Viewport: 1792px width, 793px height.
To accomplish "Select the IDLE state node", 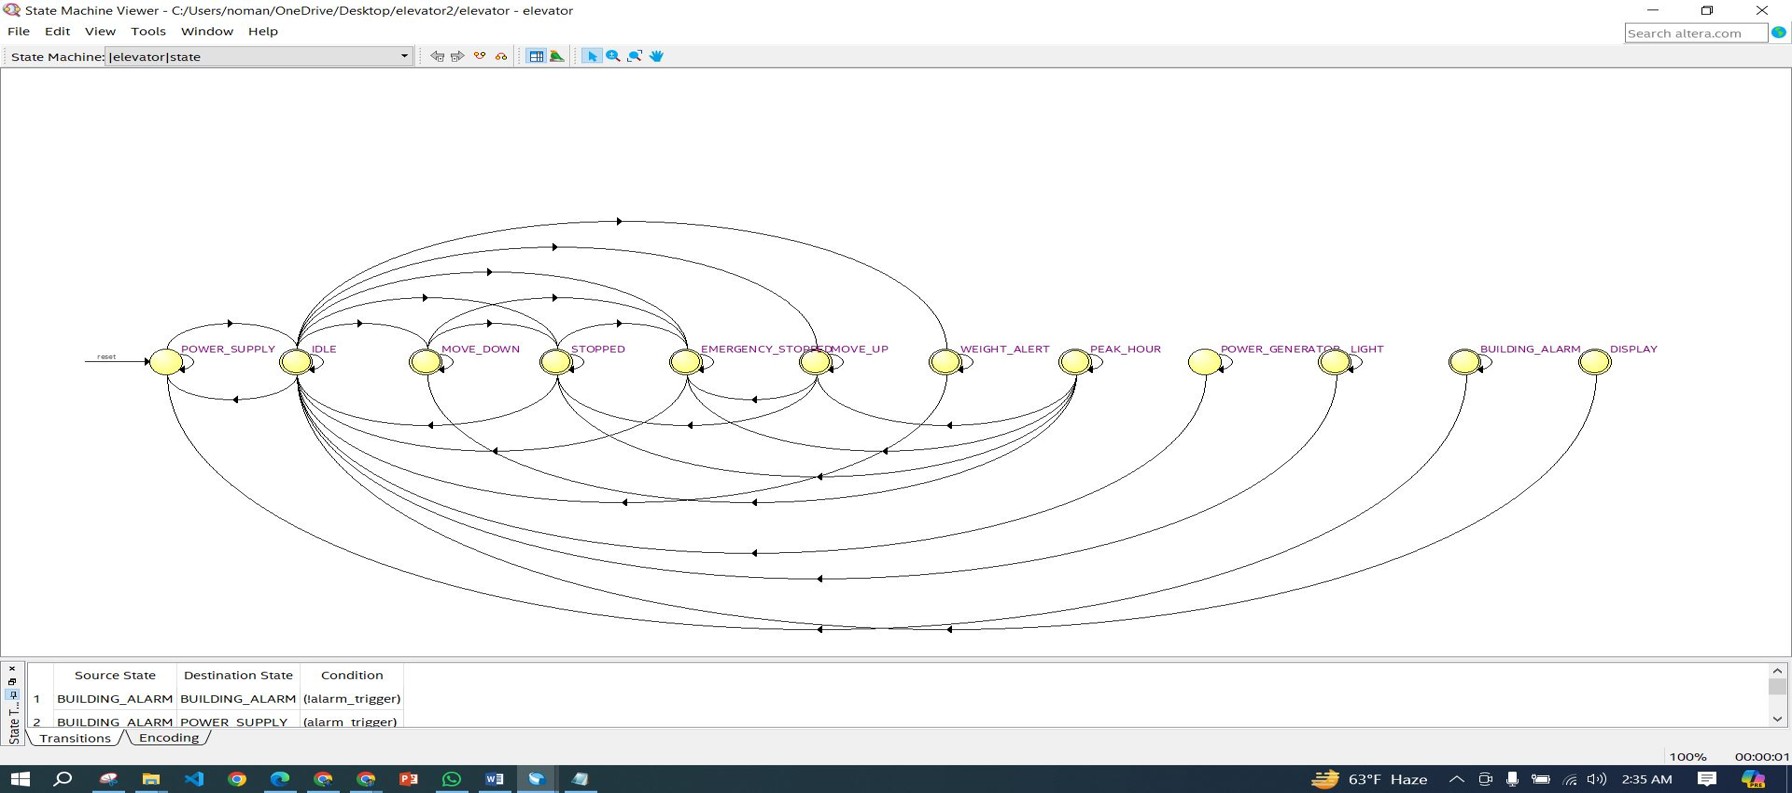I will click(x=296, y=362).
